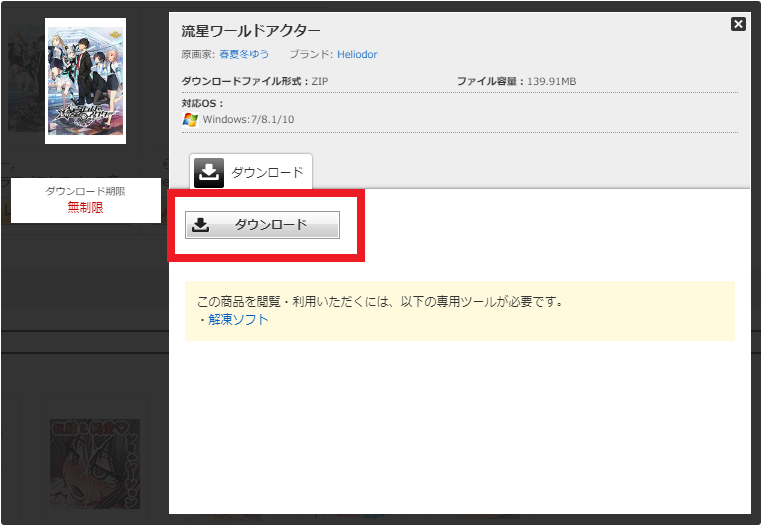
Task: Click the 流星ワールドアクター cover thumbnail
Action: [86, 81]
